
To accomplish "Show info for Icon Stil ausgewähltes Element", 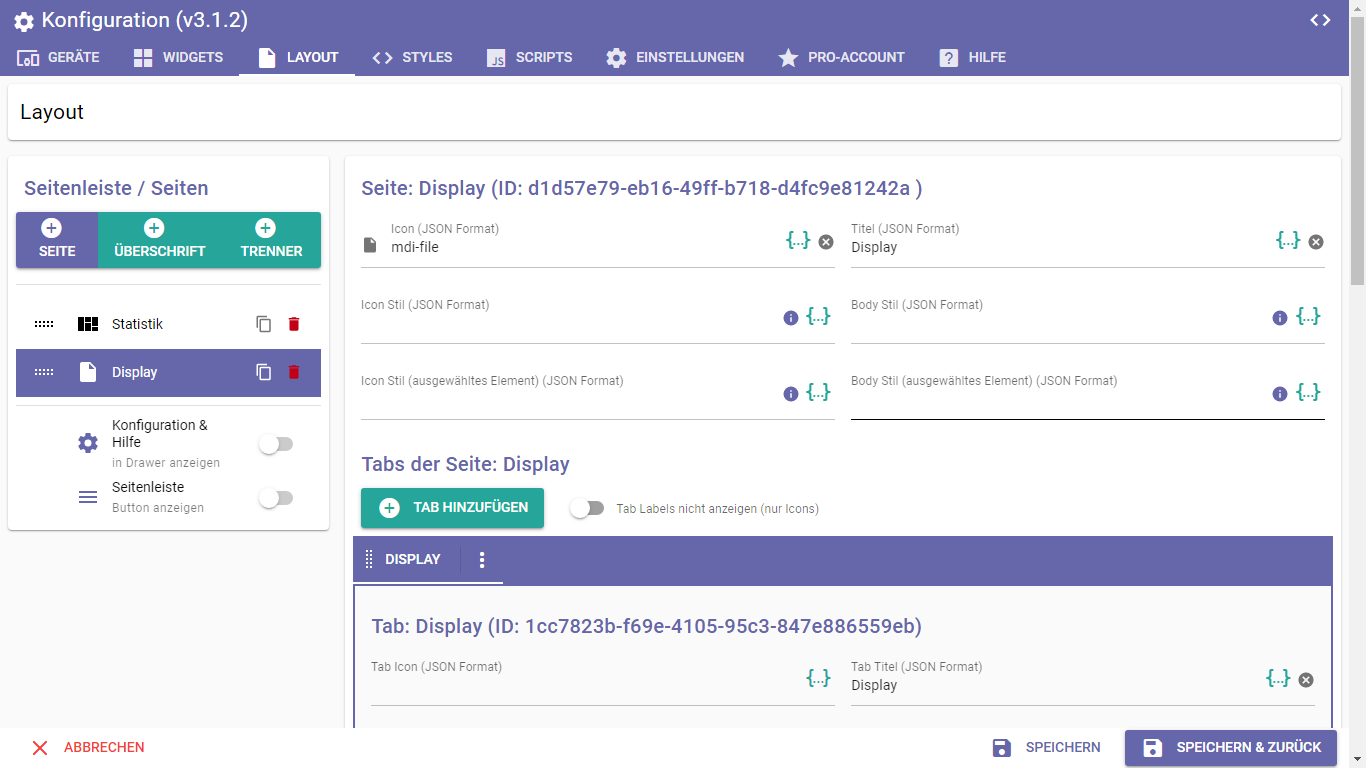I will pyautogui.click(x=791, y=394).
